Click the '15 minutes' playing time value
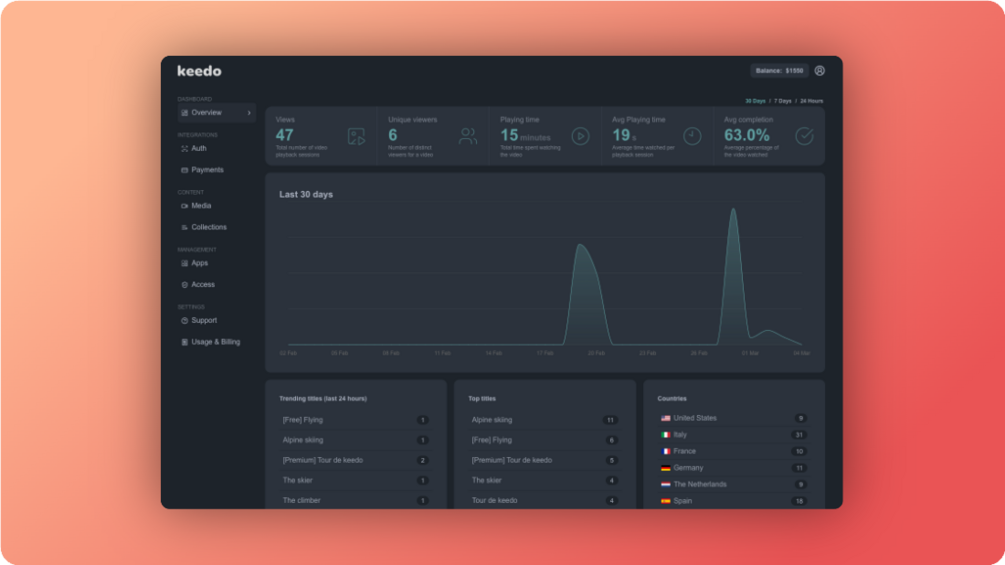 (x=525, y=135)
